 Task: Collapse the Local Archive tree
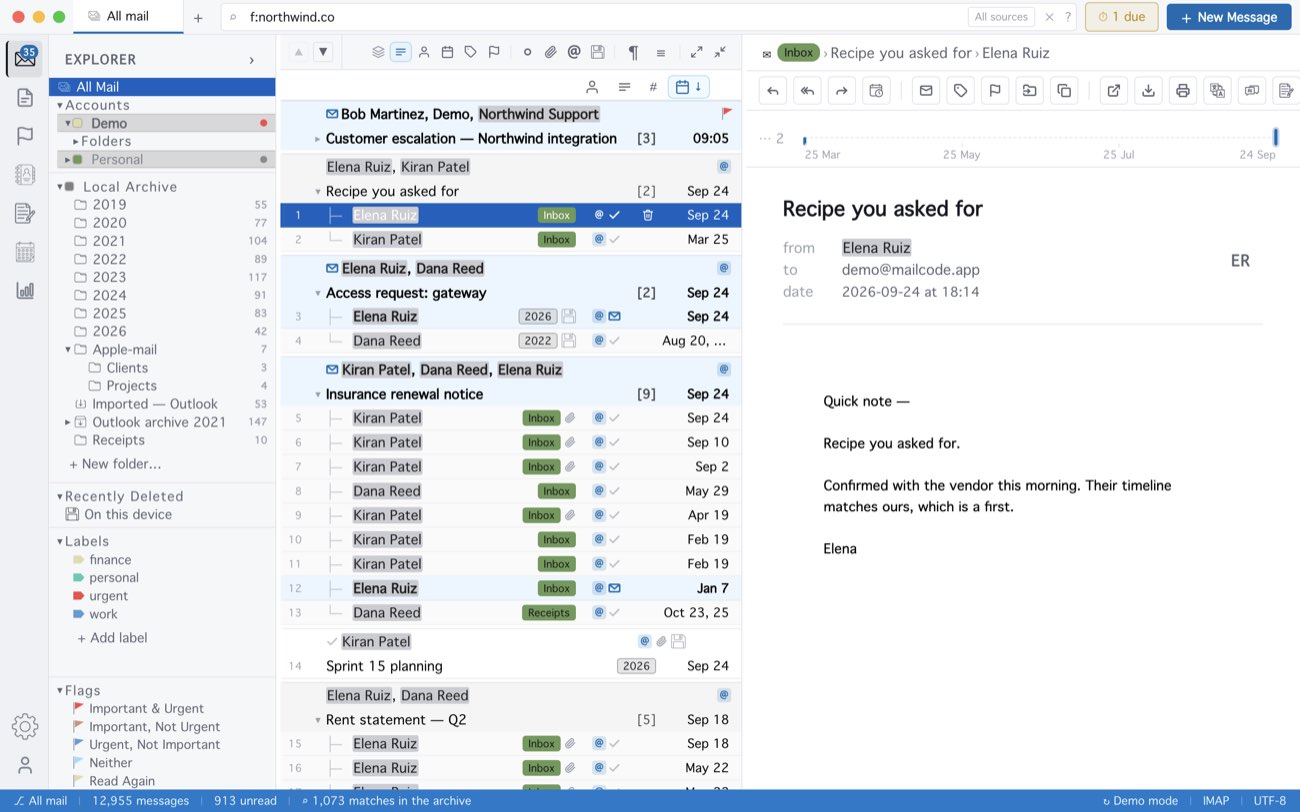(60, 187)
